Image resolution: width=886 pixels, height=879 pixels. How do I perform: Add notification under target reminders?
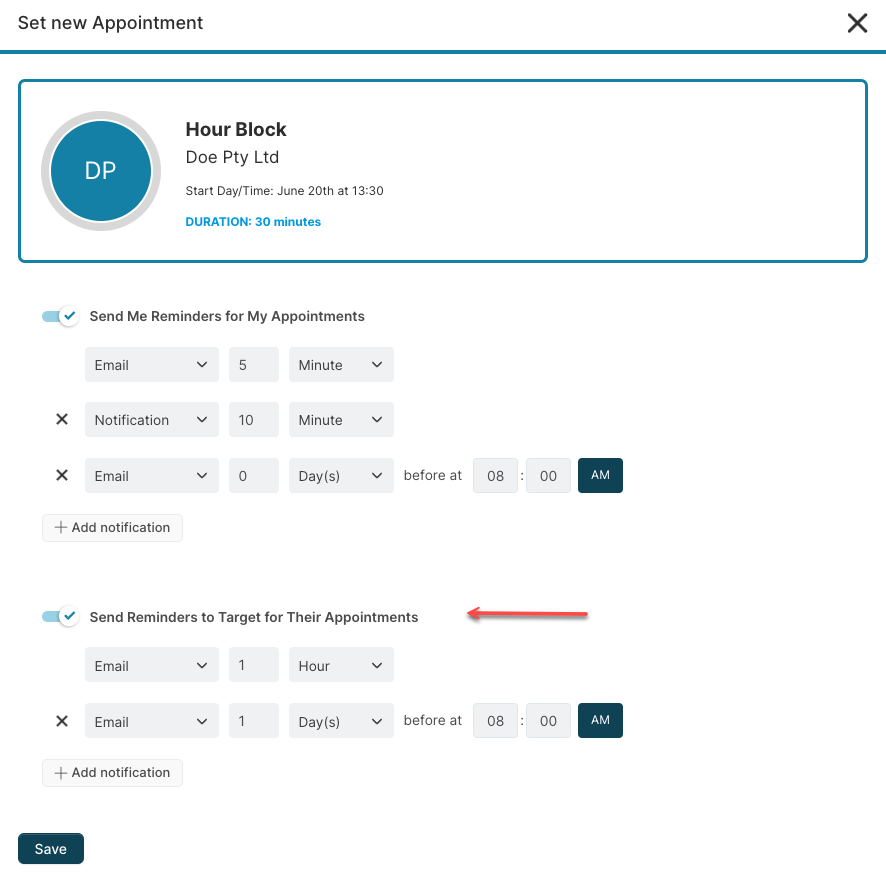(112, 772)
